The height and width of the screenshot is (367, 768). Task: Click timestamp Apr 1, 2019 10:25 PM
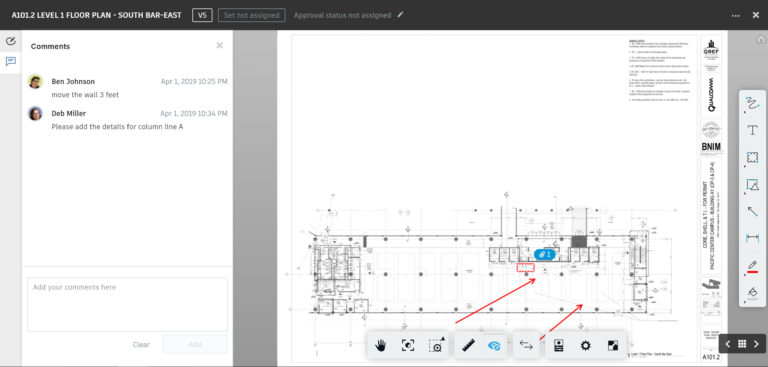194,81
